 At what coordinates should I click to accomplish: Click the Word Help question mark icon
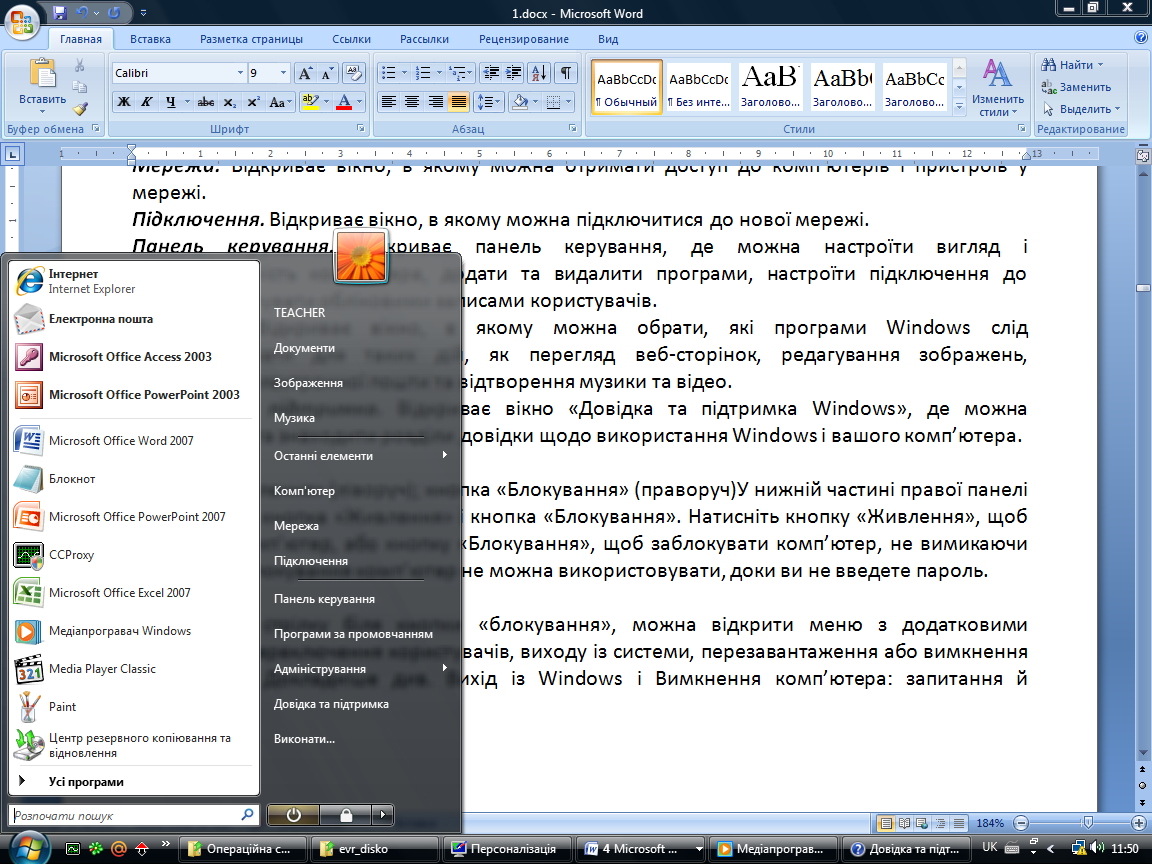[x=1141, y=38]
